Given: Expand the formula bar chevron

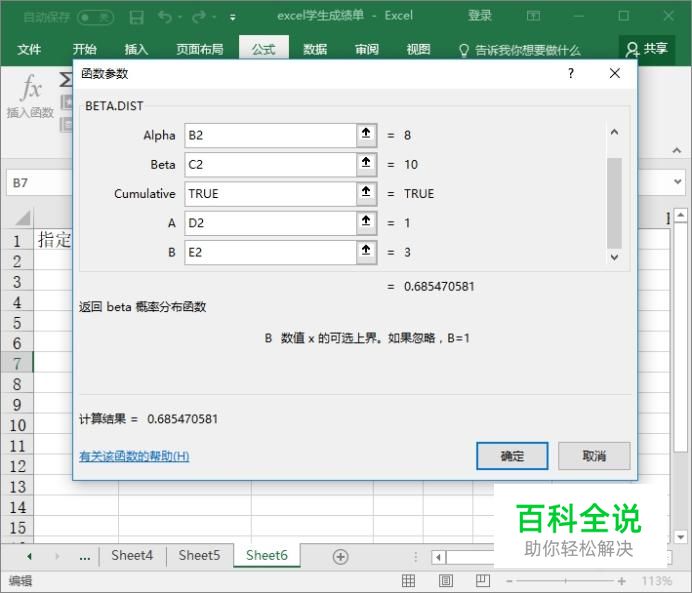Looking at the screenshot, I should coord(678,182).
